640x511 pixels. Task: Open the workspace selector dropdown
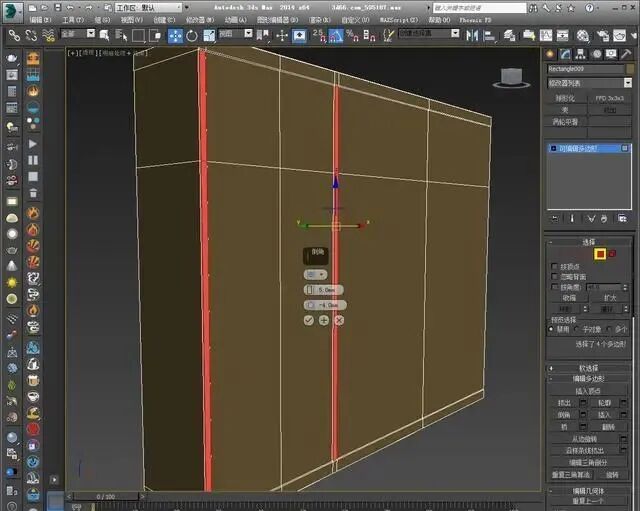tap(149, 7)
